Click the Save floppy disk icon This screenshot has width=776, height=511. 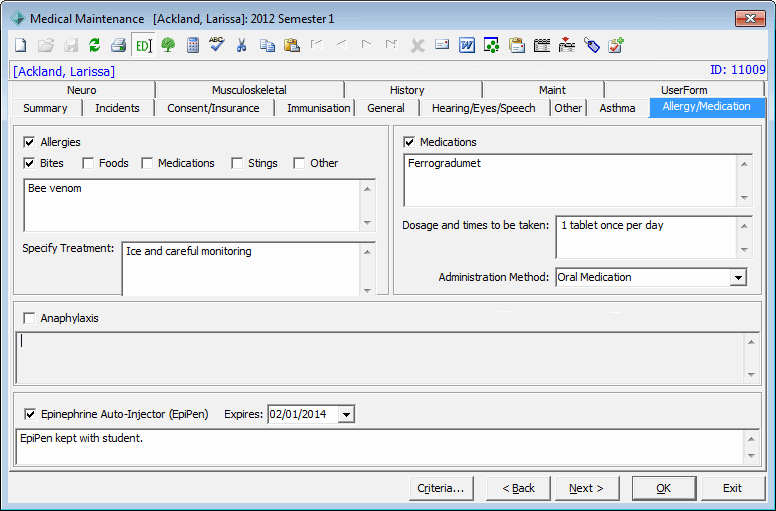(71, 46)
